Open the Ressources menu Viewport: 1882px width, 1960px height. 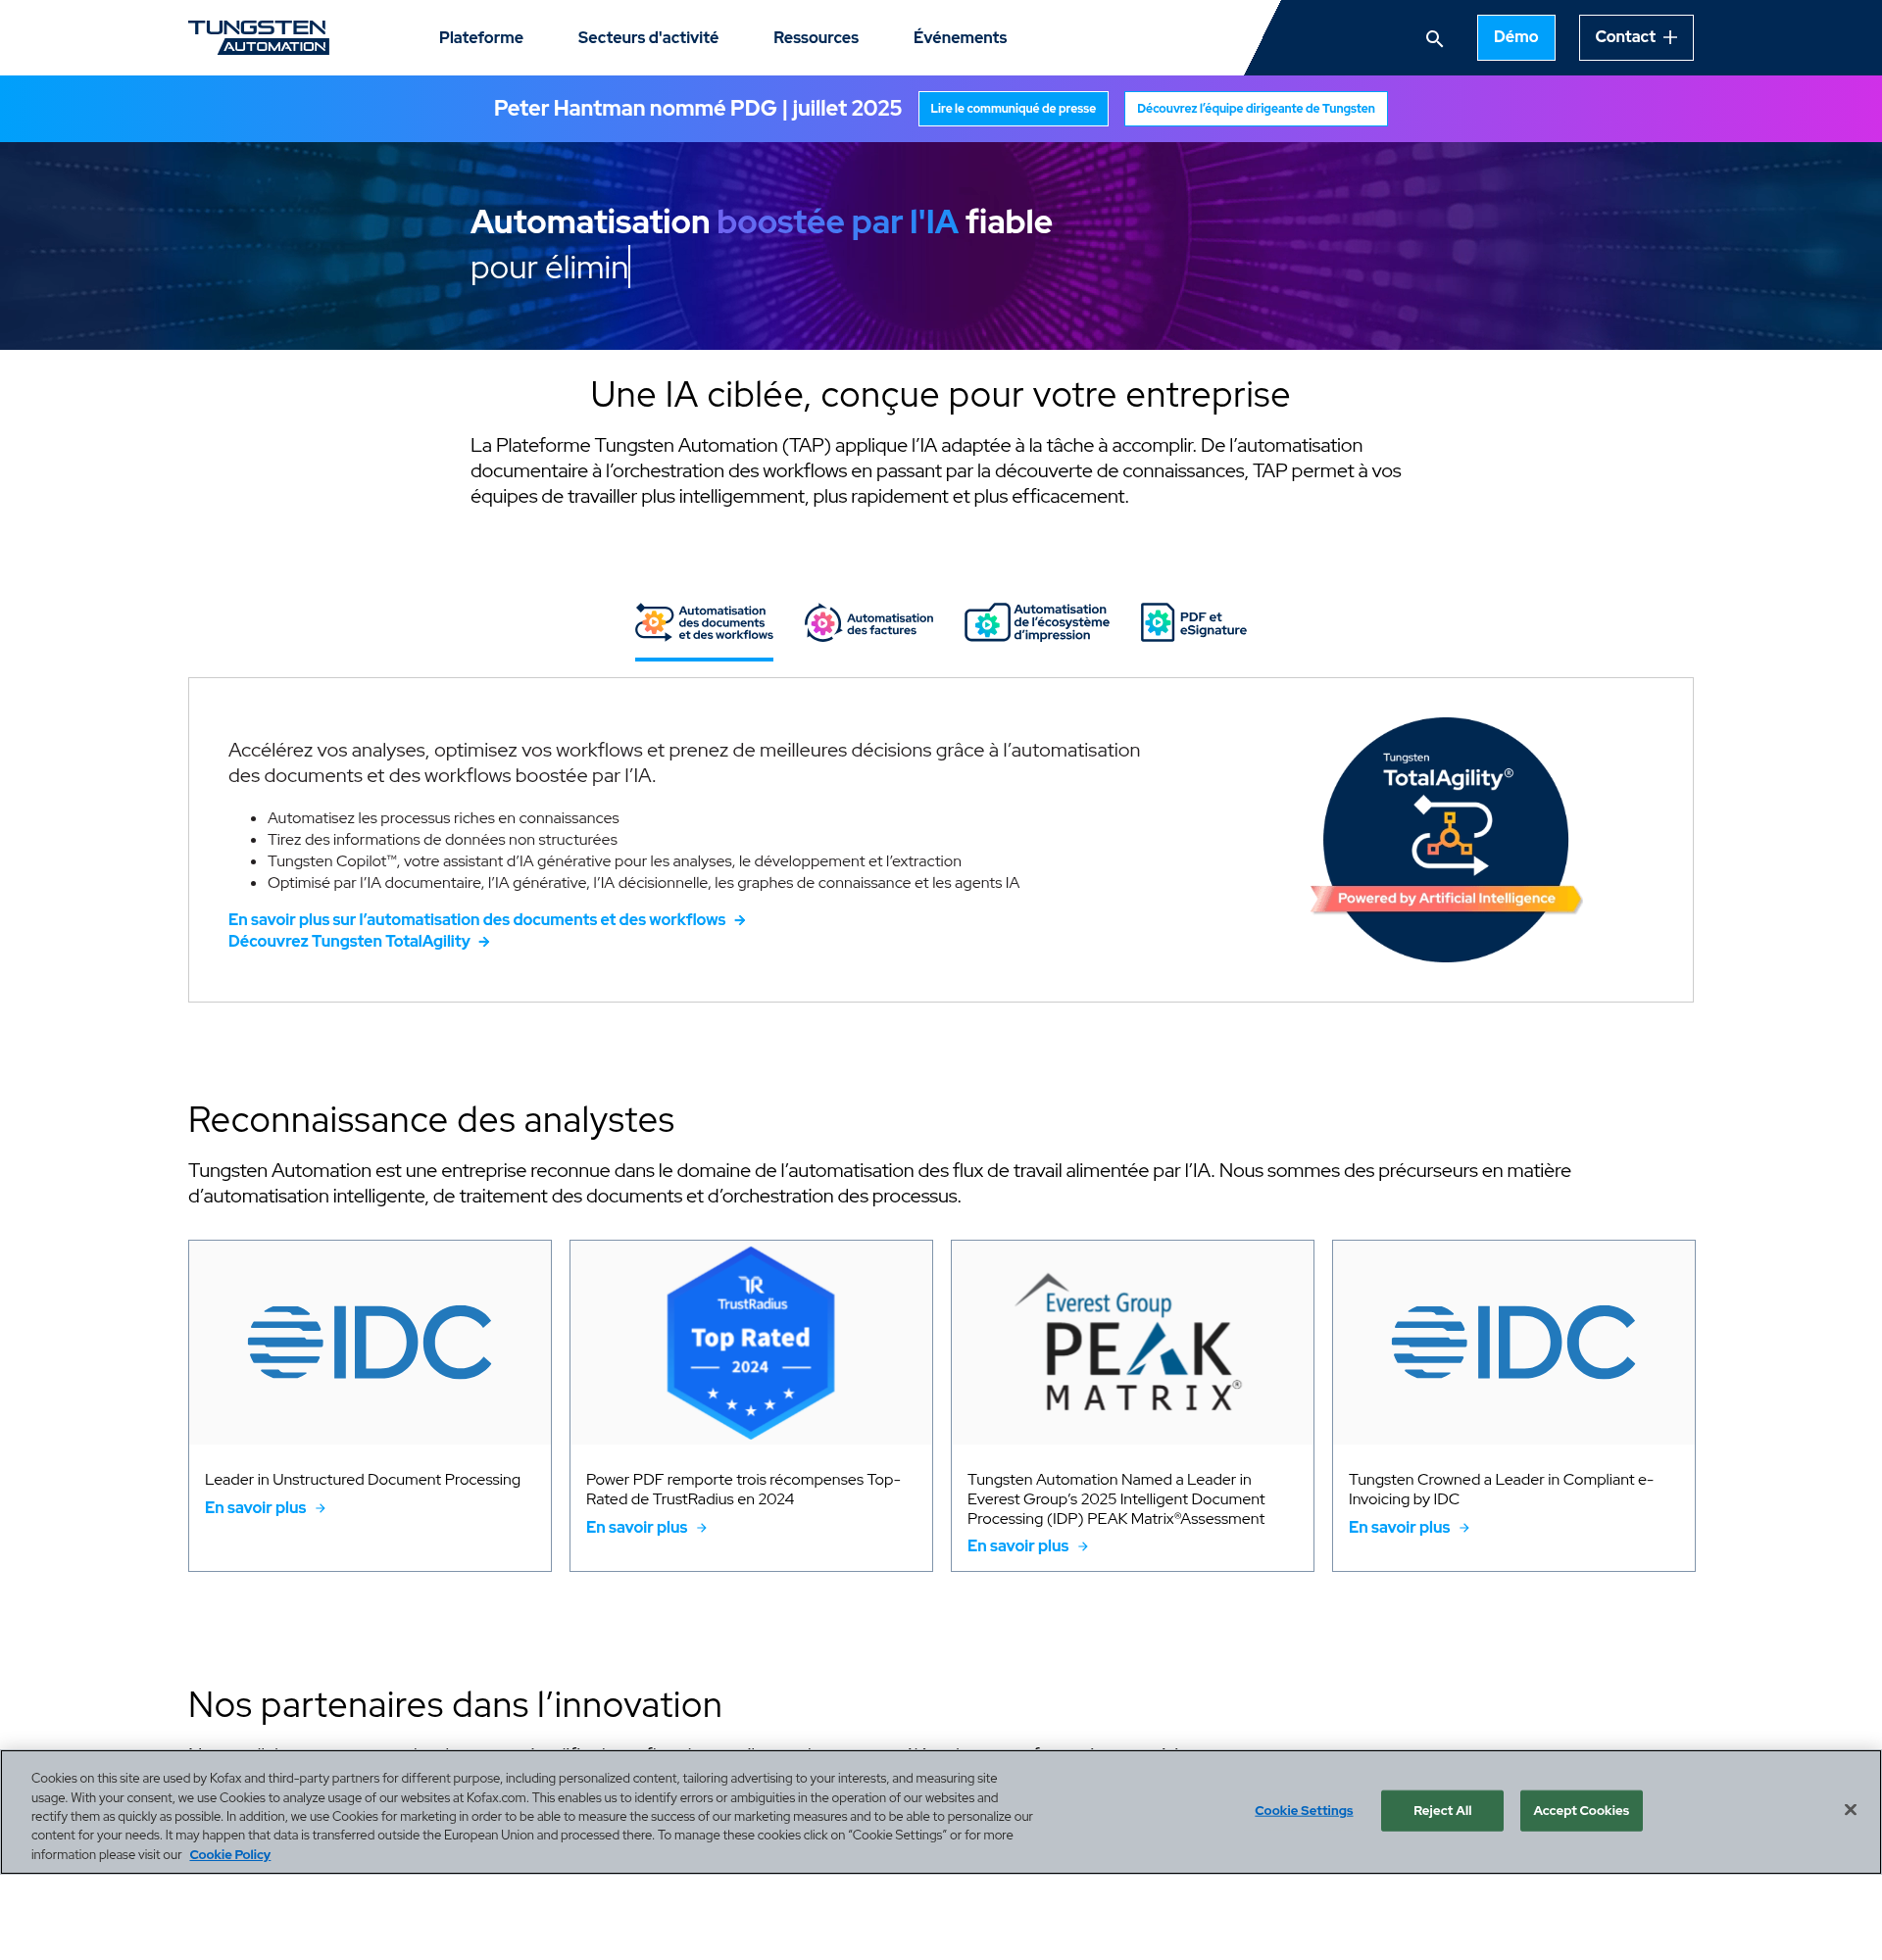click(x=815, y=38)
